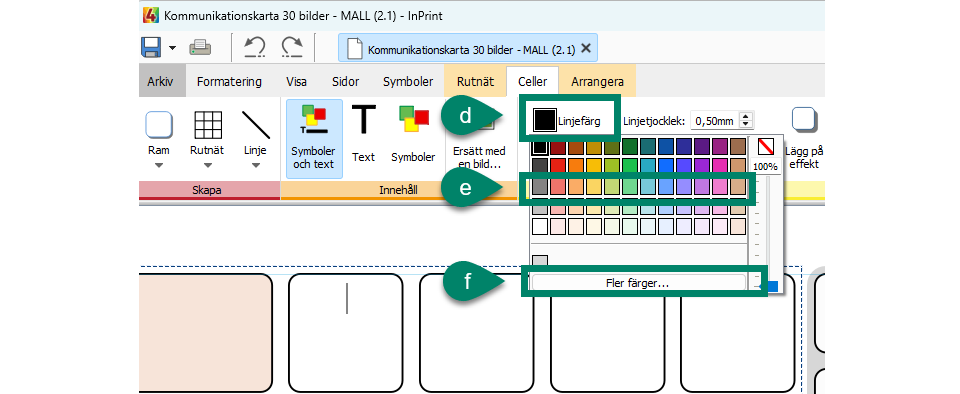This screenshot has width=960, height=394.
Task: Click Ersätt med en bild
Action: [479, 157]
